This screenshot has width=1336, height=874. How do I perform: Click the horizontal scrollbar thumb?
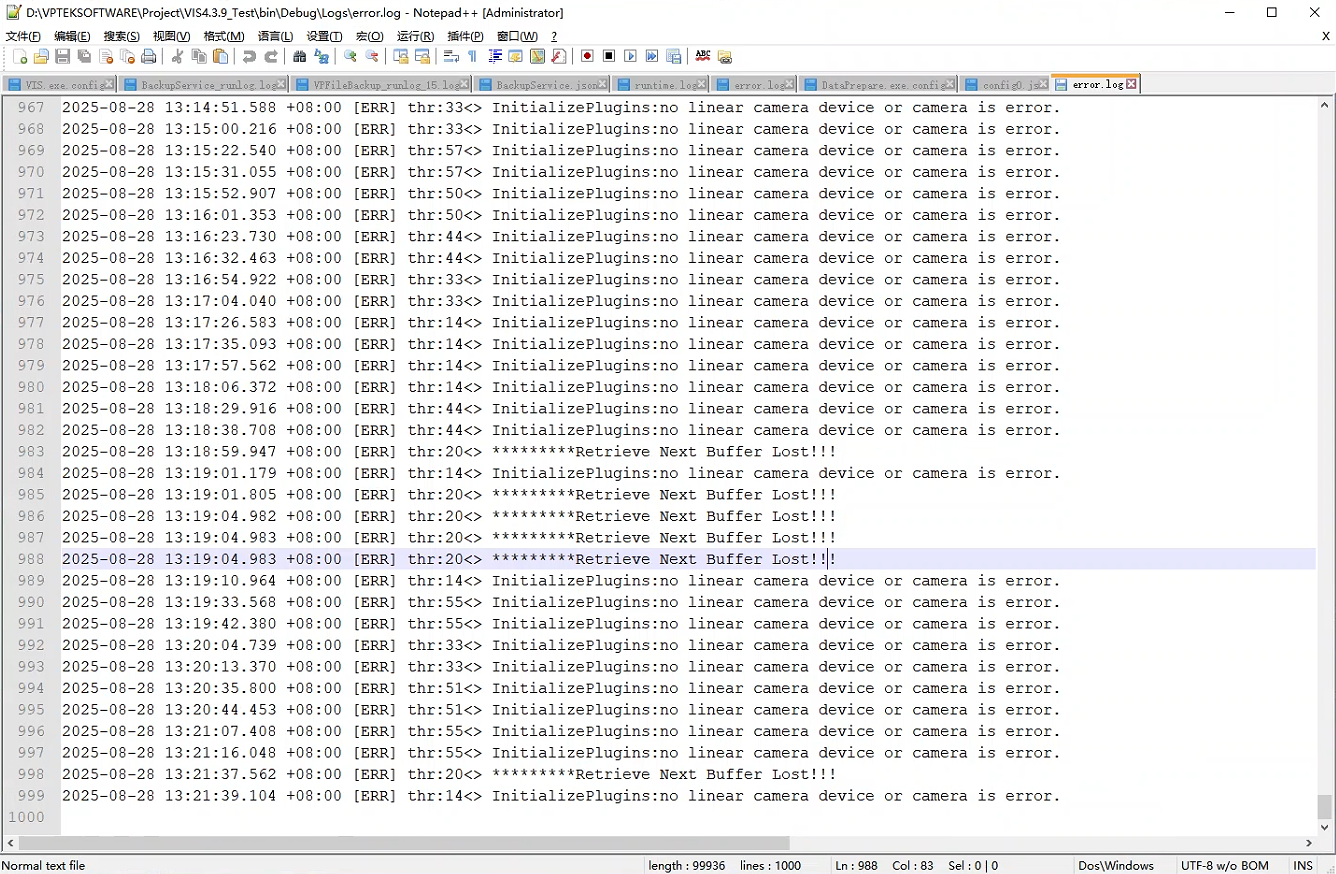(400, 843)
